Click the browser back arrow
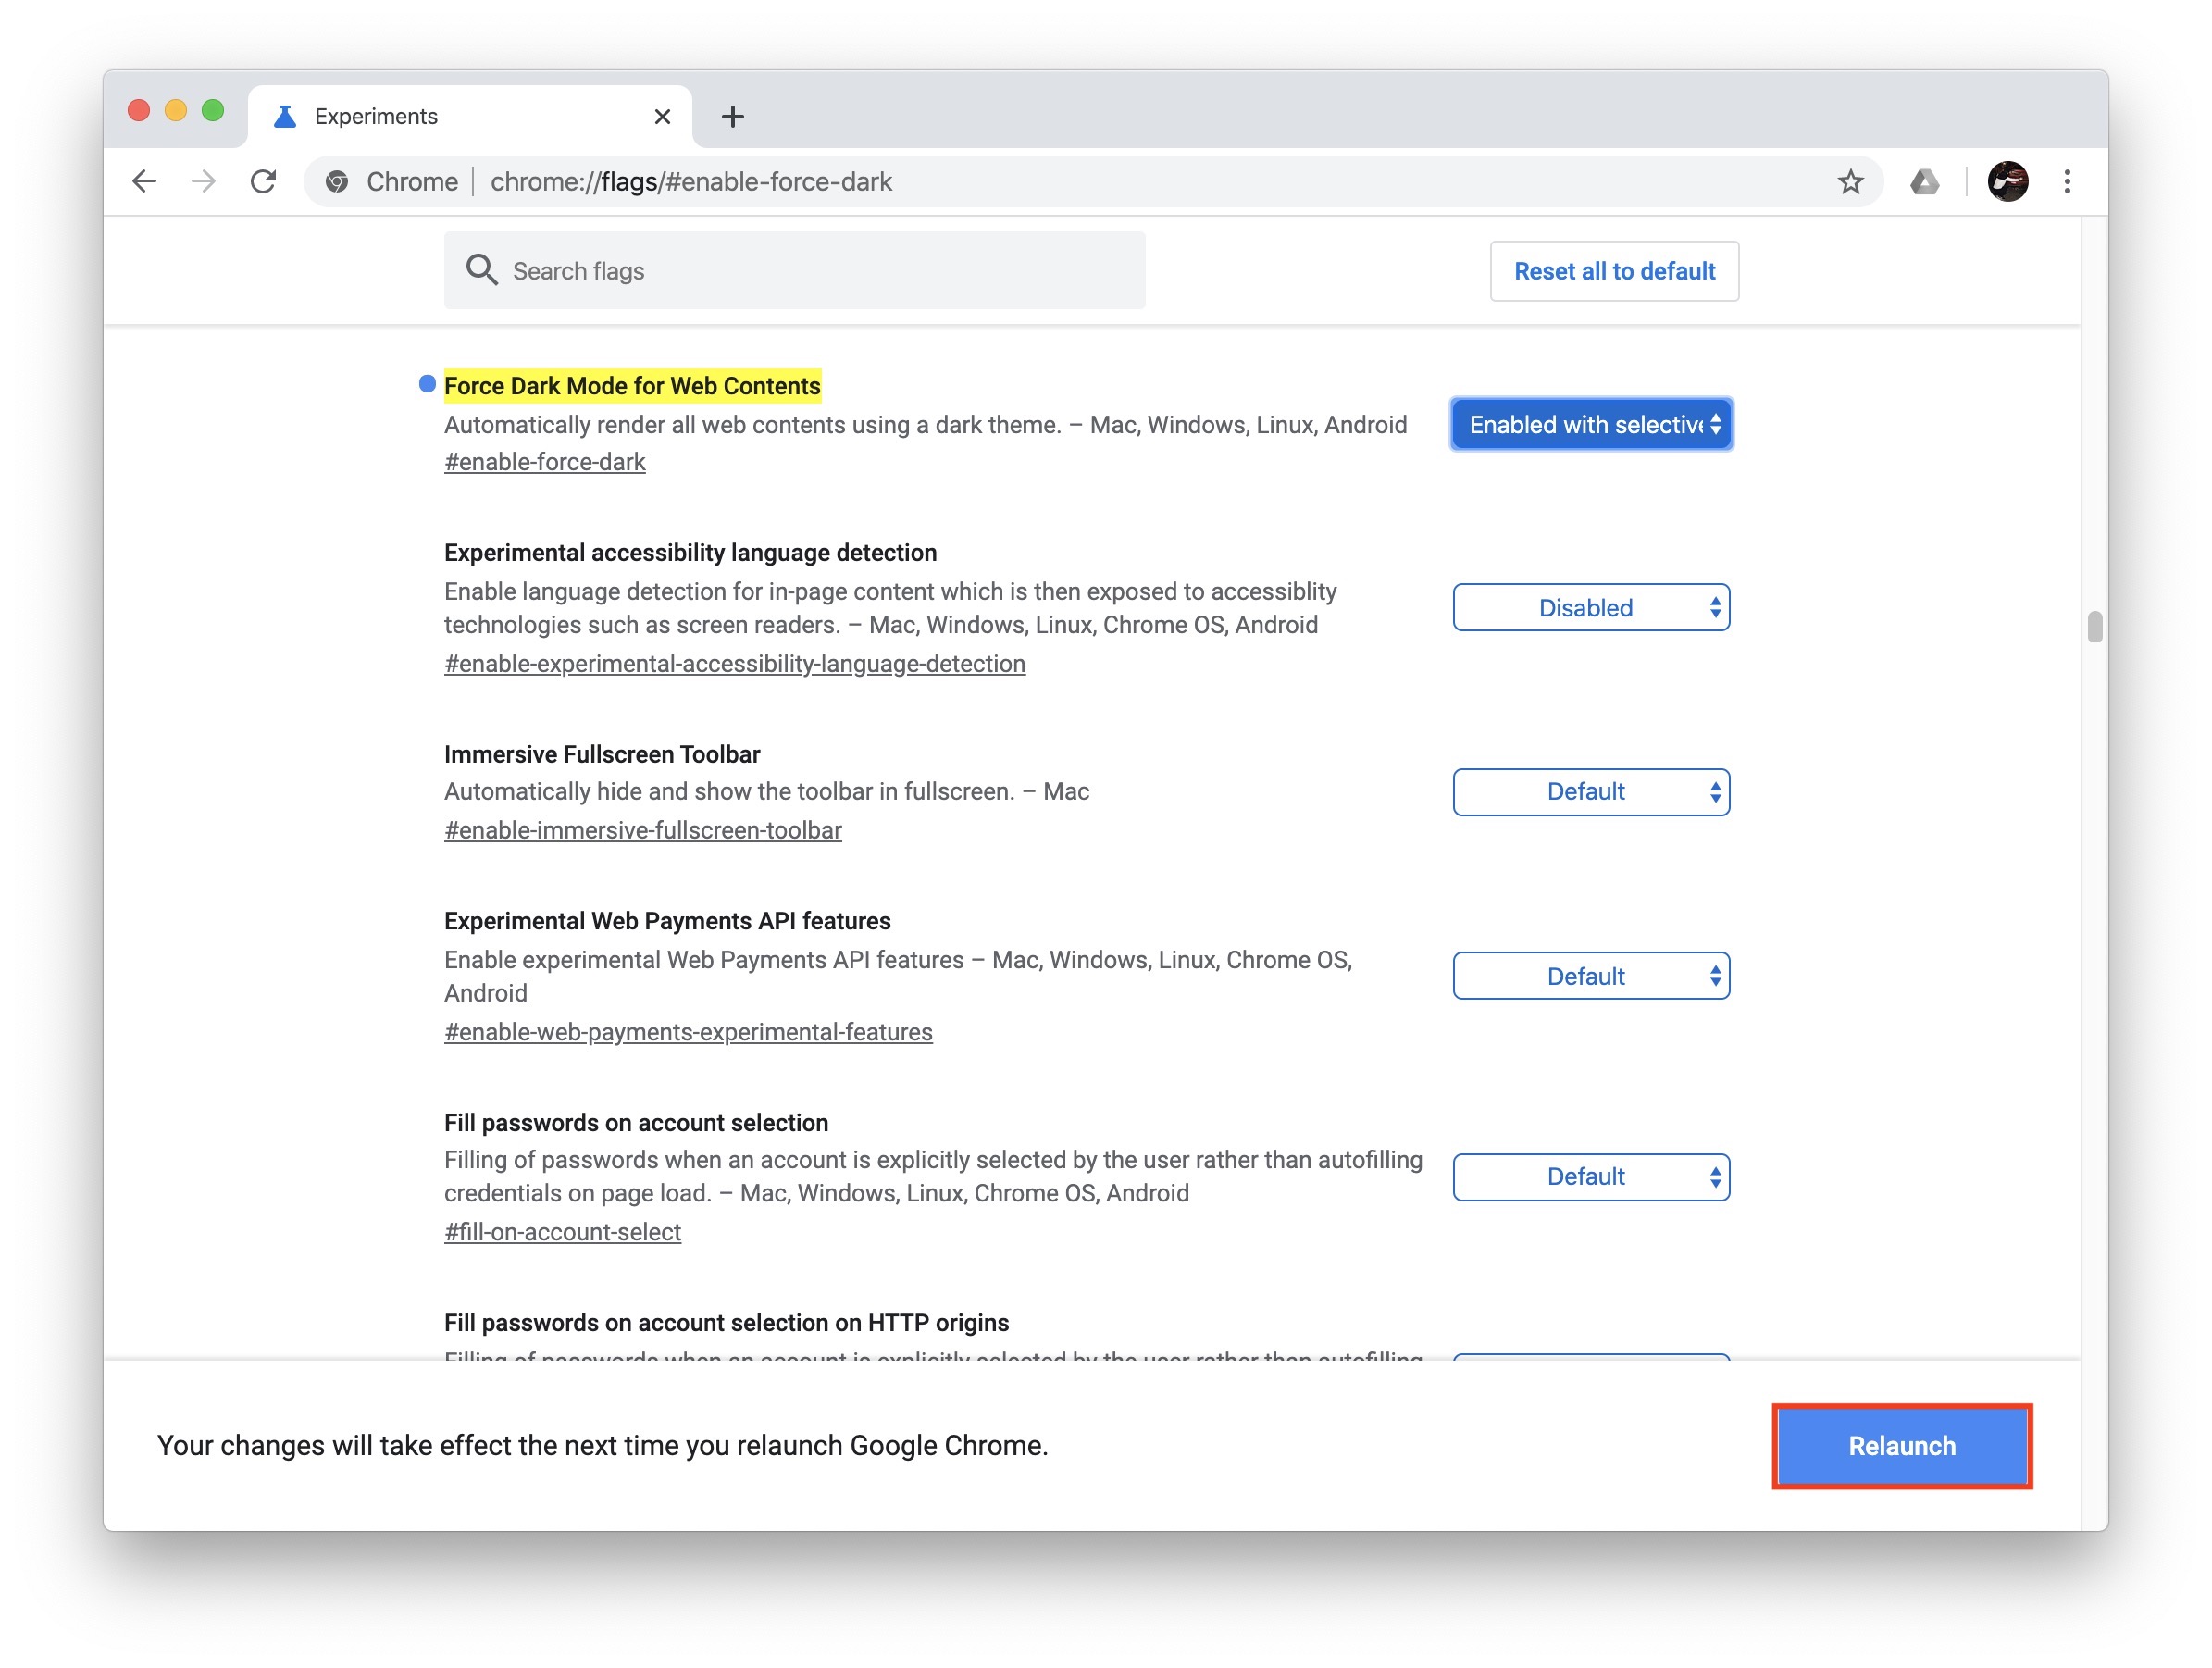Image resolution: width=2212 pixels, height=1668 pixels. 144,182
